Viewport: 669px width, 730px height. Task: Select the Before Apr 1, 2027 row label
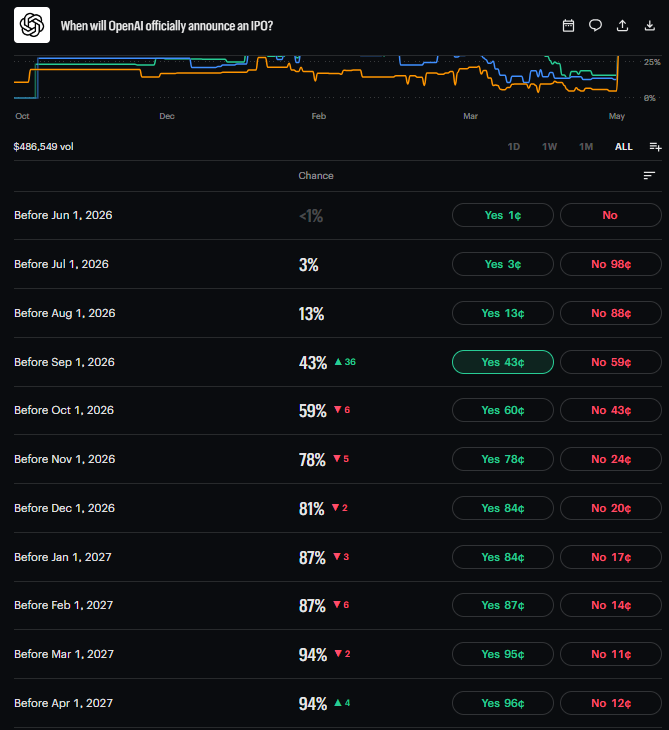click(x=63, y=703)
